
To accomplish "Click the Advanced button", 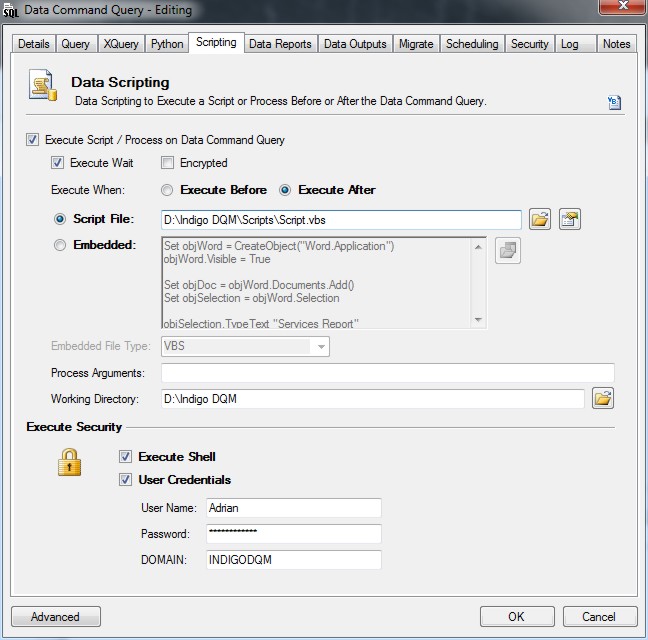I will coord(56,617).
